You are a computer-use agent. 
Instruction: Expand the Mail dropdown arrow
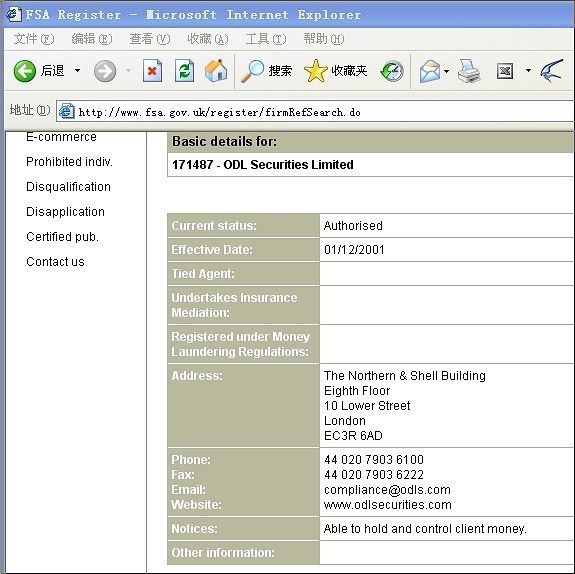pyautogui.click(x=446, y=71)
